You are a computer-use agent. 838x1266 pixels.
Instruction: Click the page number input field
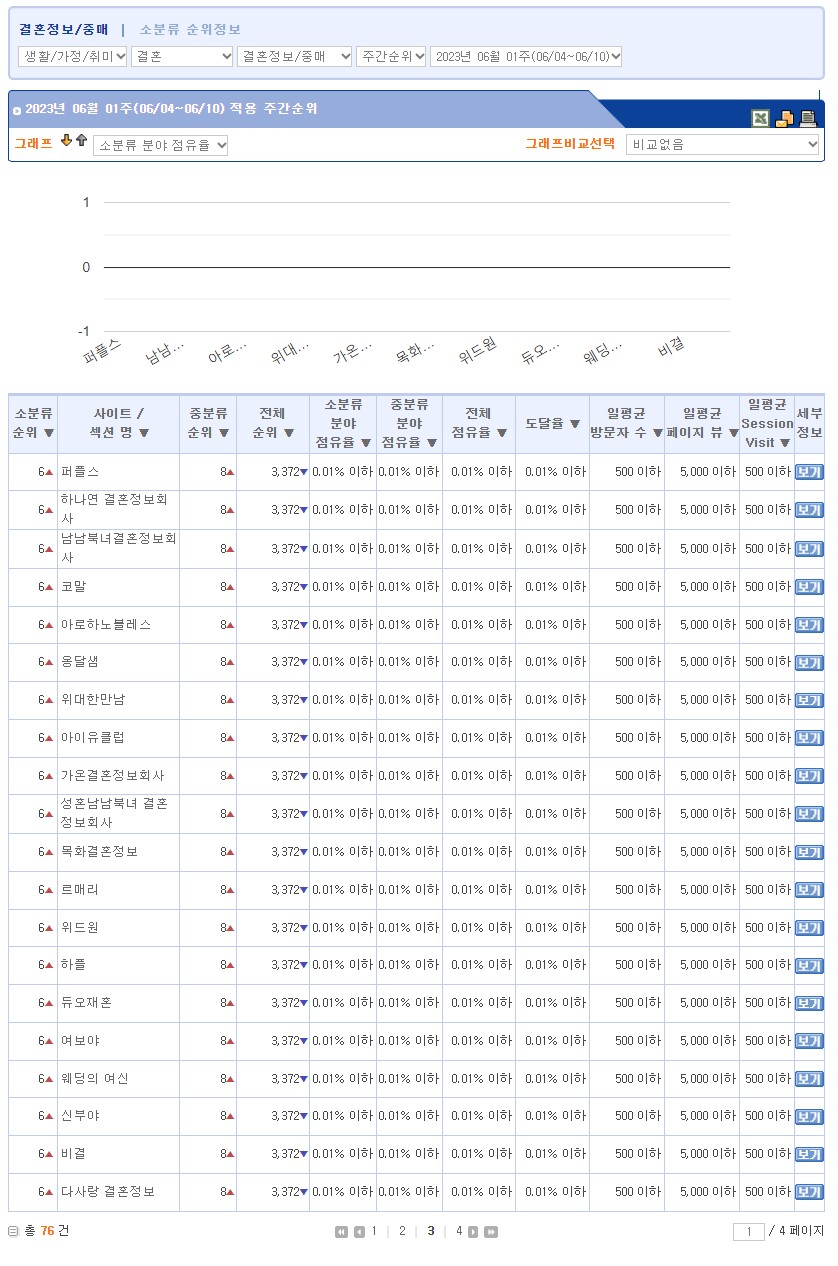click(748, 1232)
